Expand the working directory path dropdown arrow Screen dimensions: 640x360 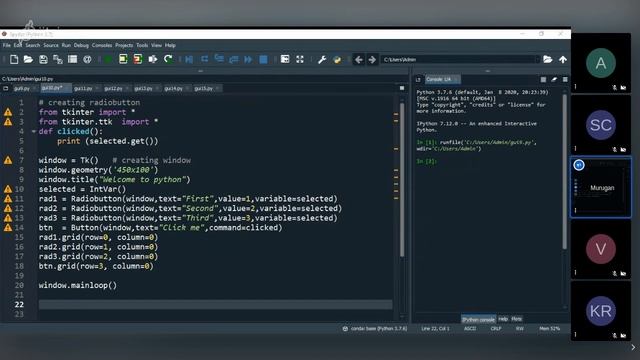point(537,60)
